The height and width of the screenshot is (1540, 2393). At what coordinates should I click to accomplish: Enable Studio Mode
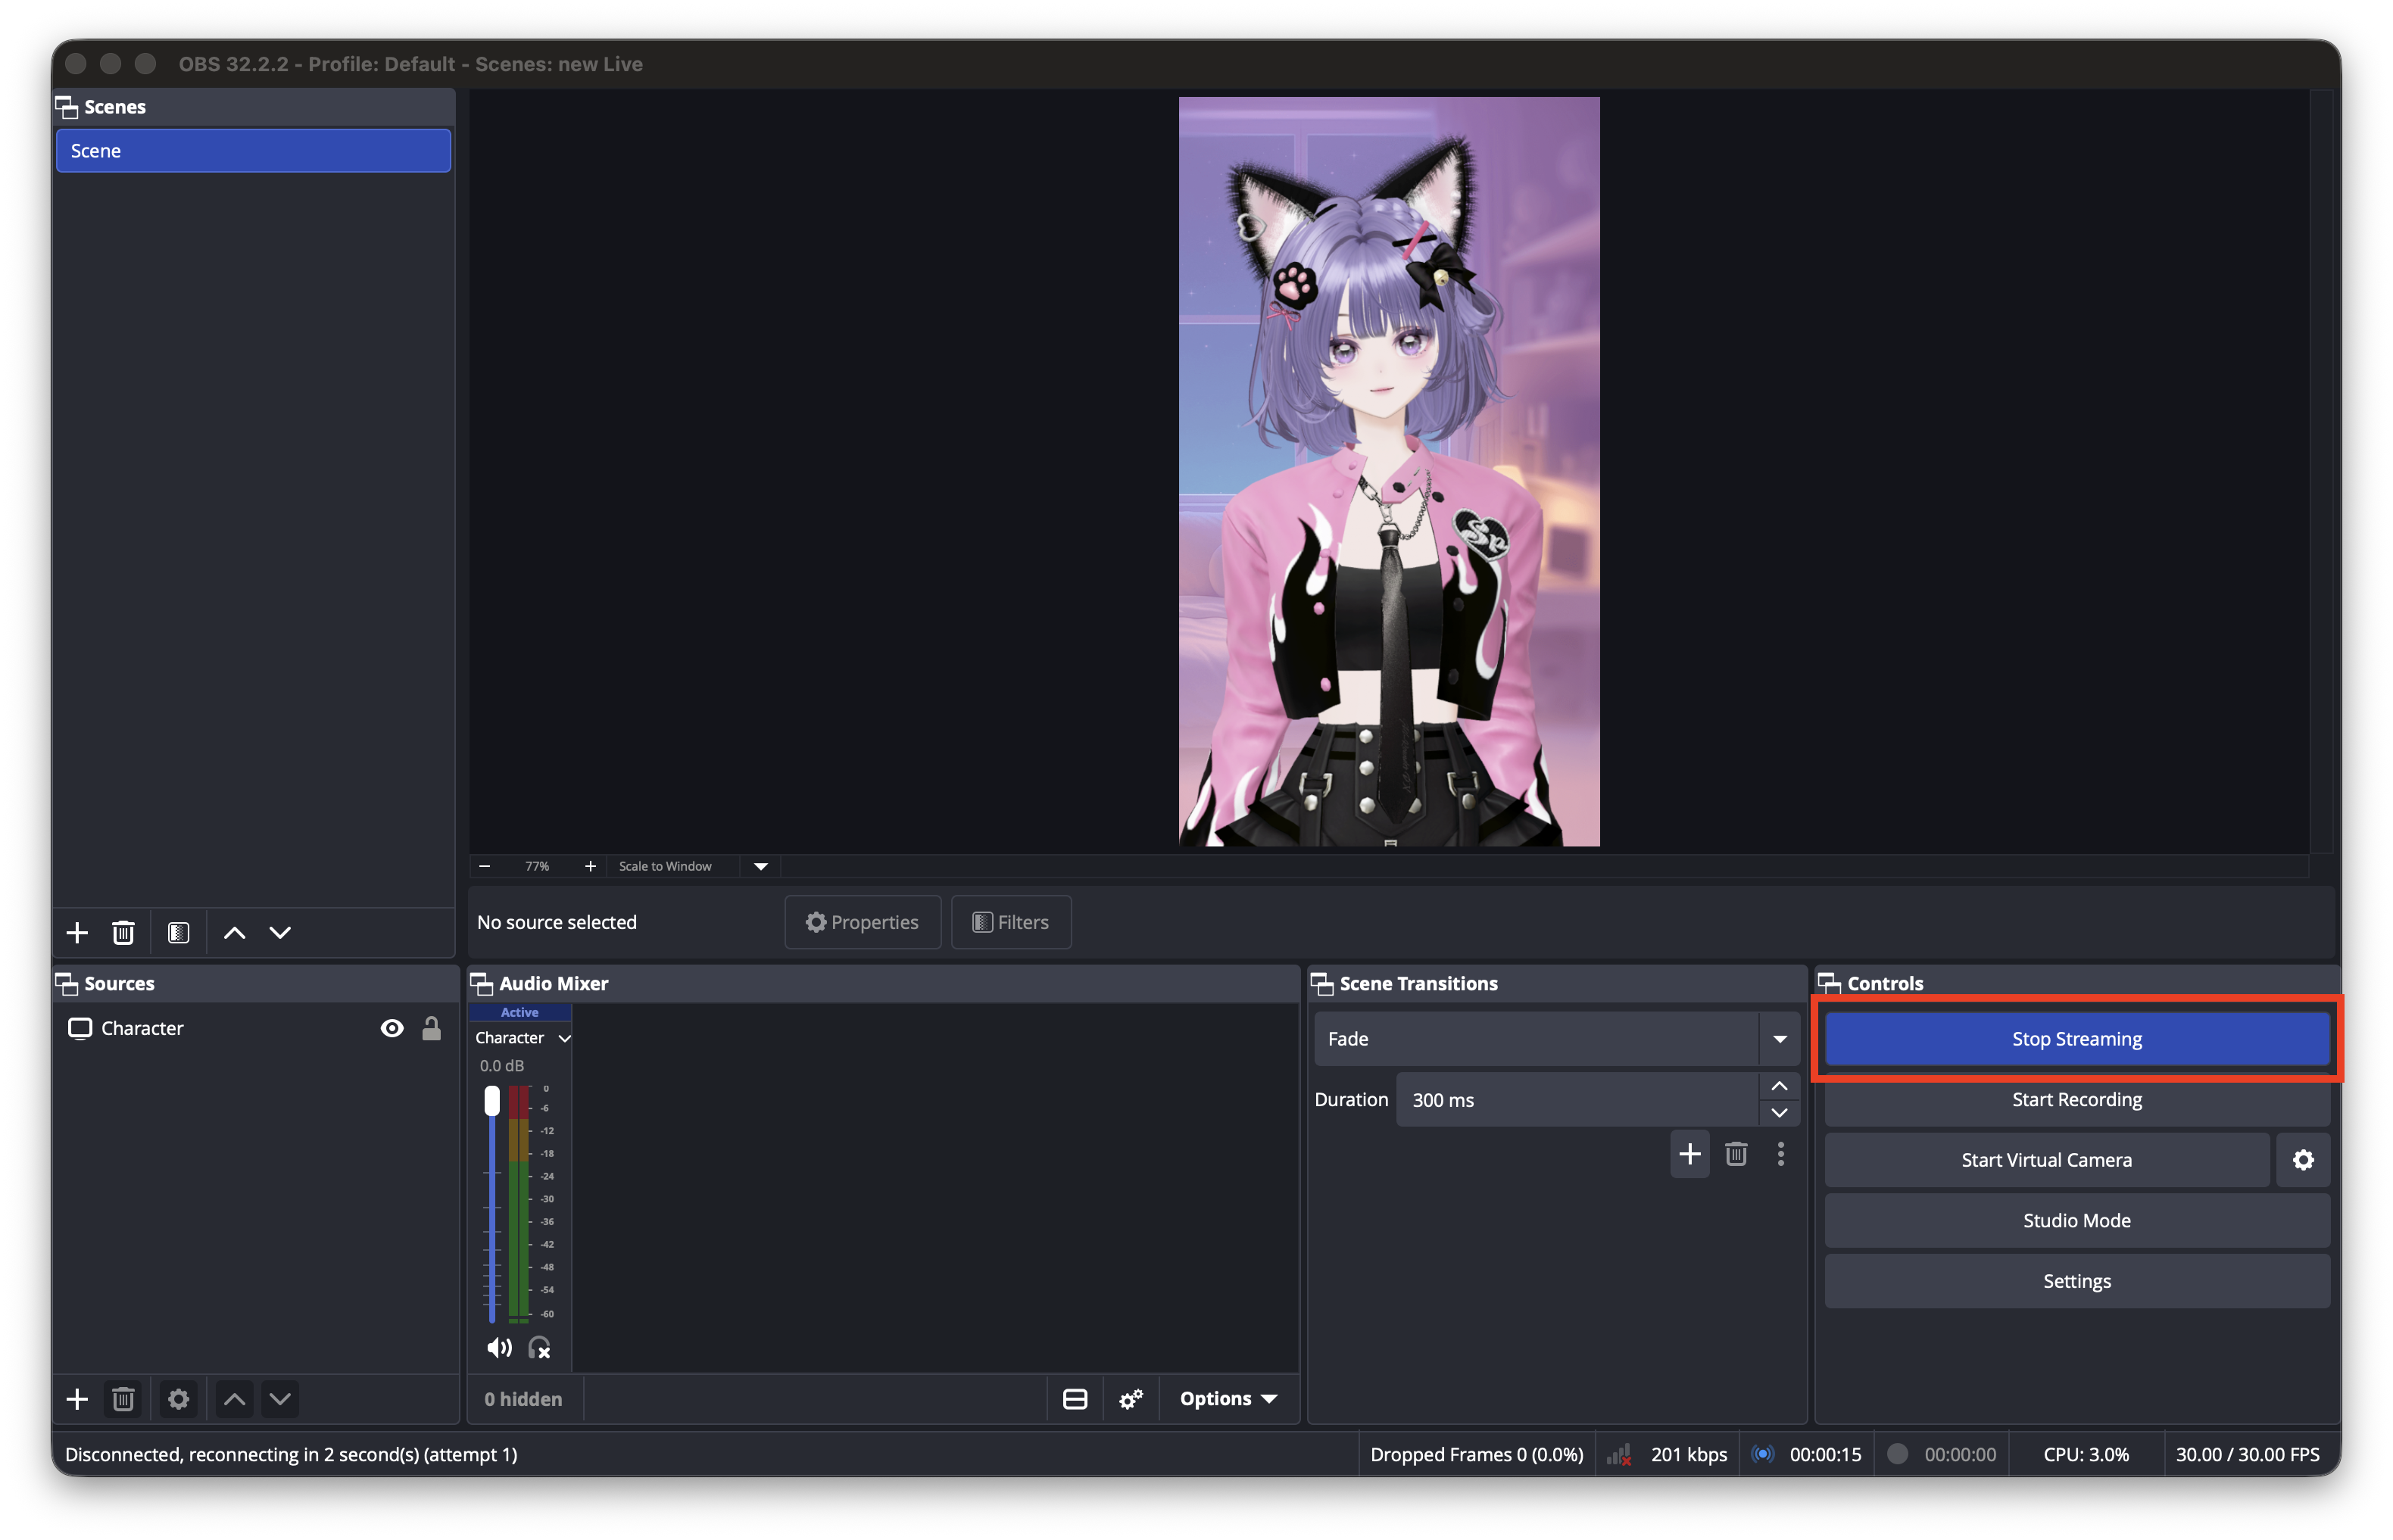pos(2077,1221)
